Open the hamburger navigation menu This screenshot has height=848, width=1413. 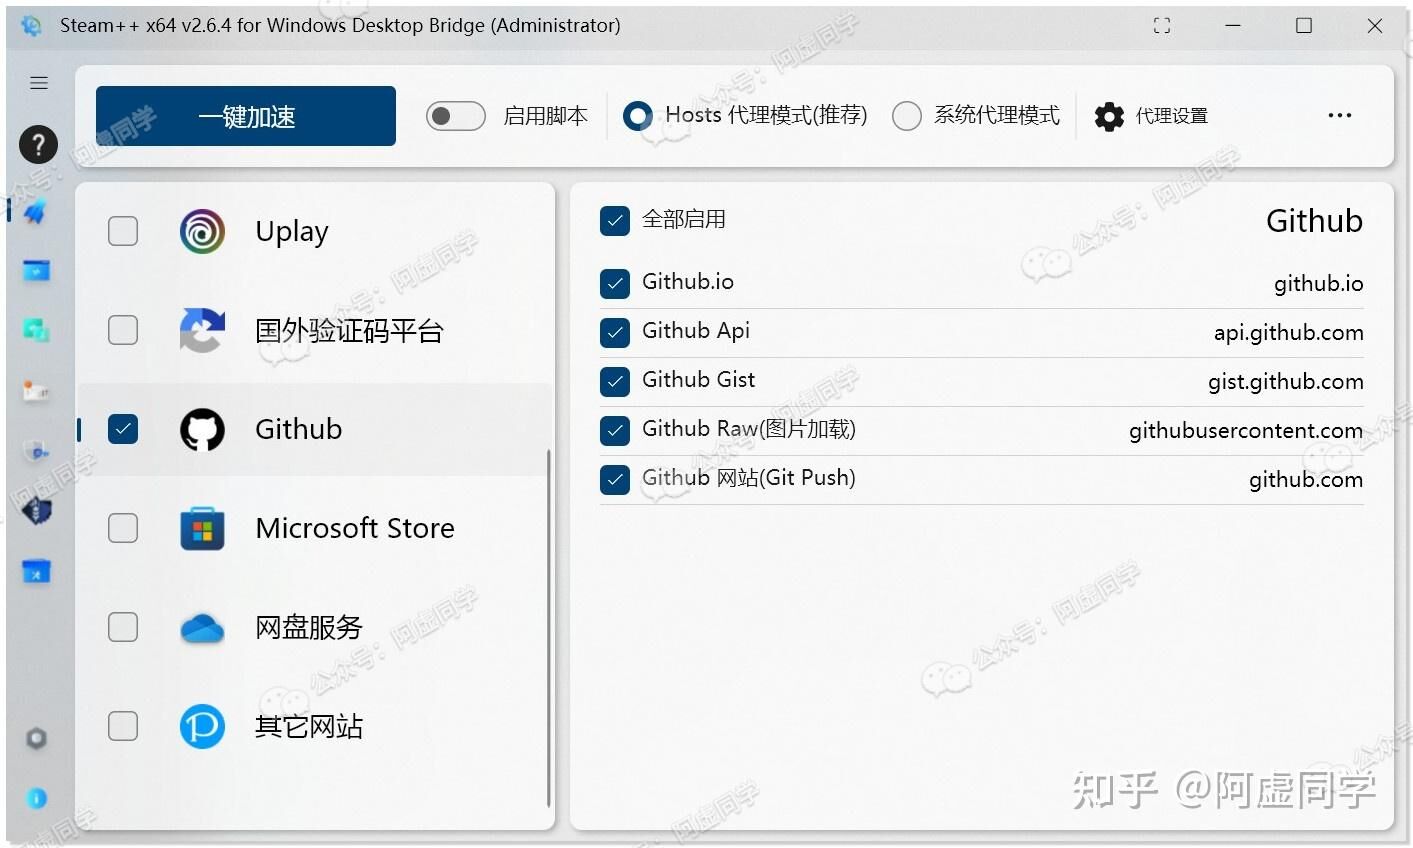[x=39, y=83]
